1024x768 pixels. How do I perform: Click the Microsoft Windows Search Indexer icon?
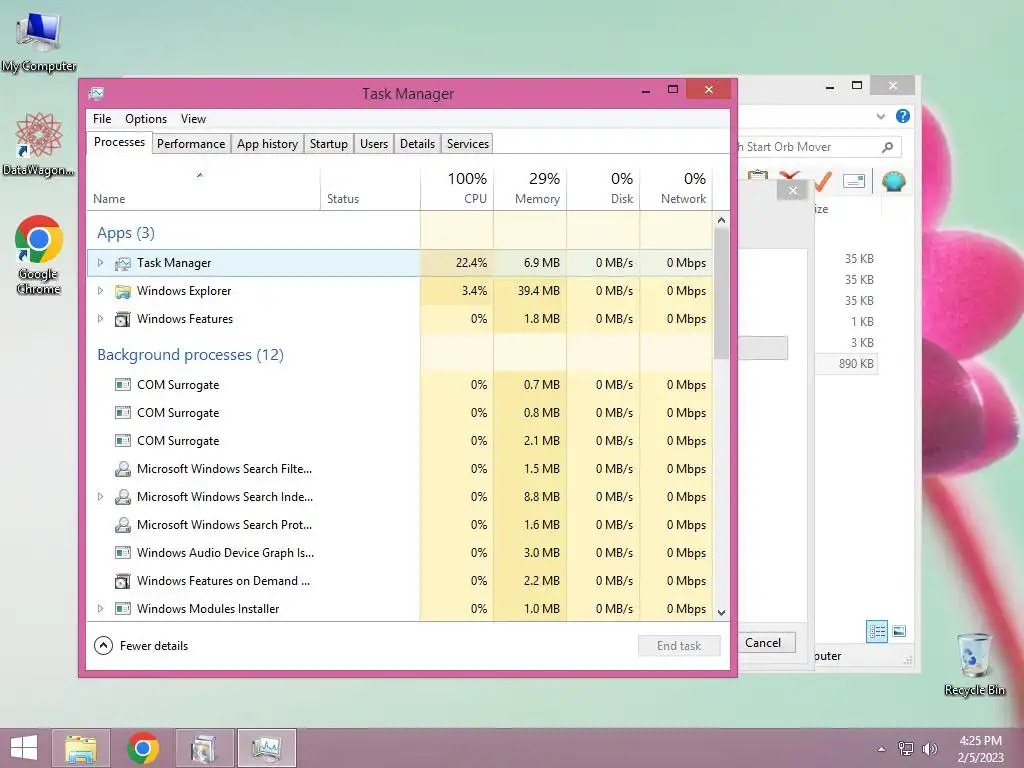coord(123,497)
